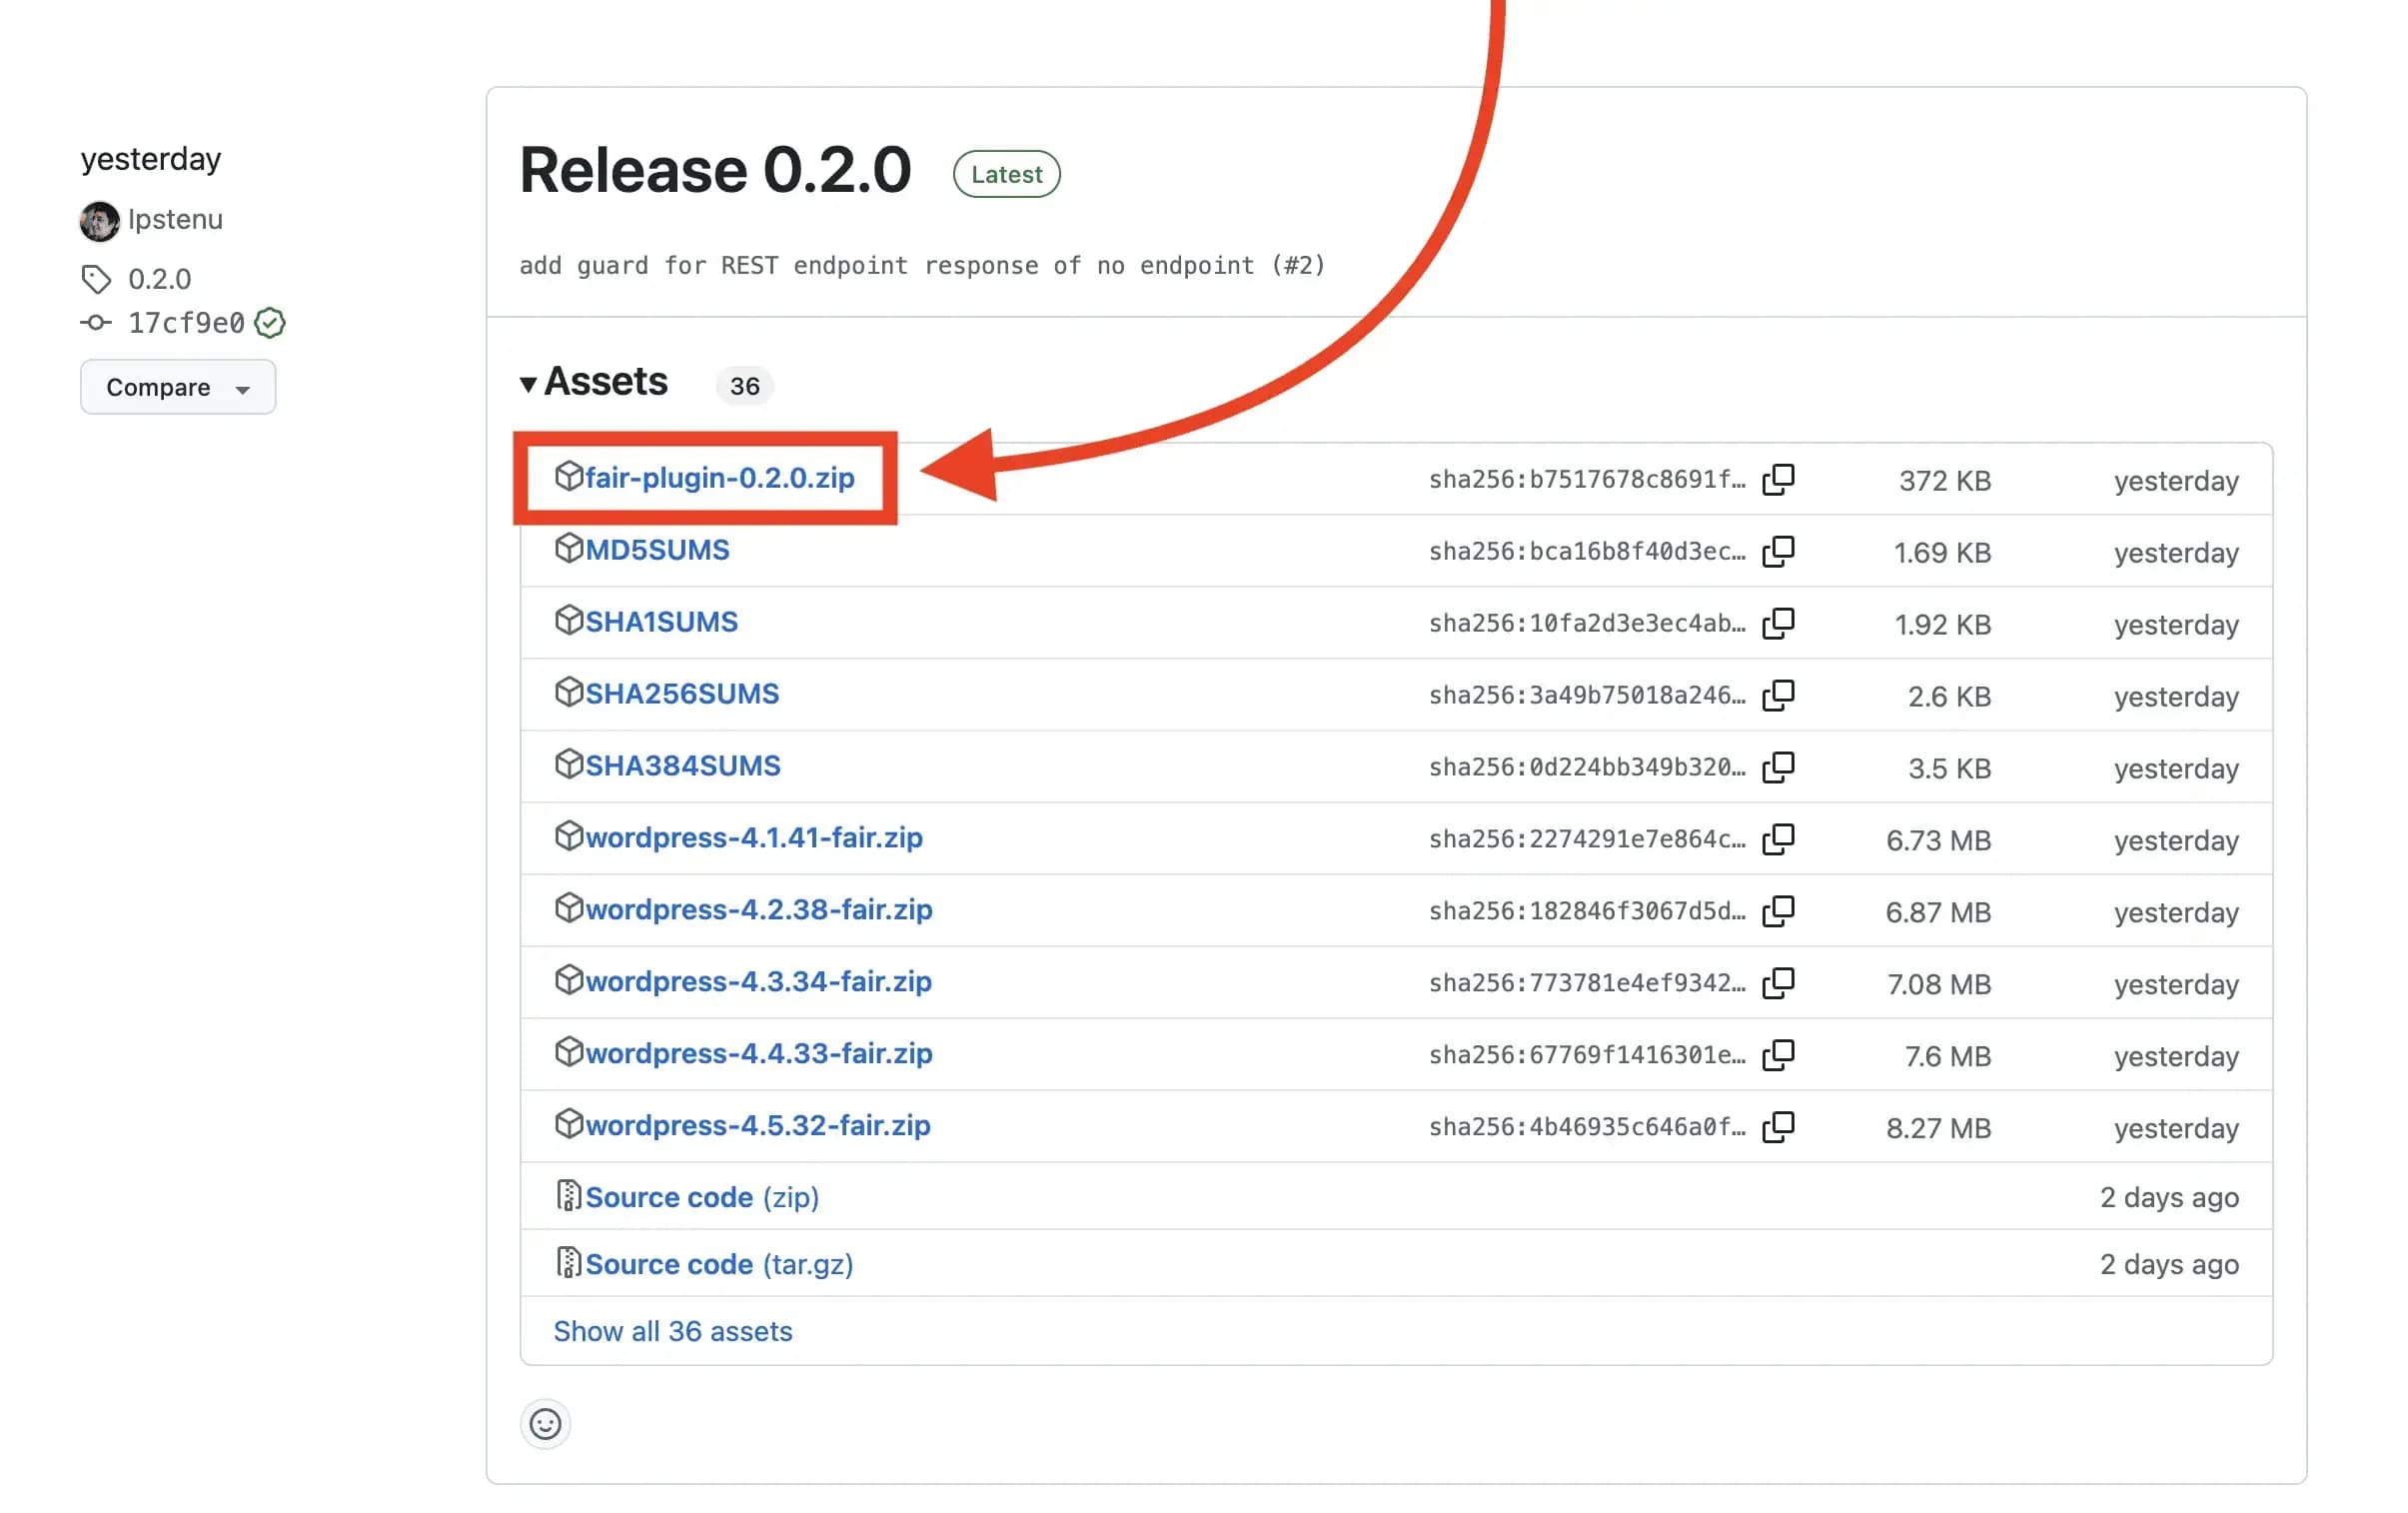2408x1513 pixels.
Task: Click the 6.73 MB size value
Action: [x=1938, y=841]
